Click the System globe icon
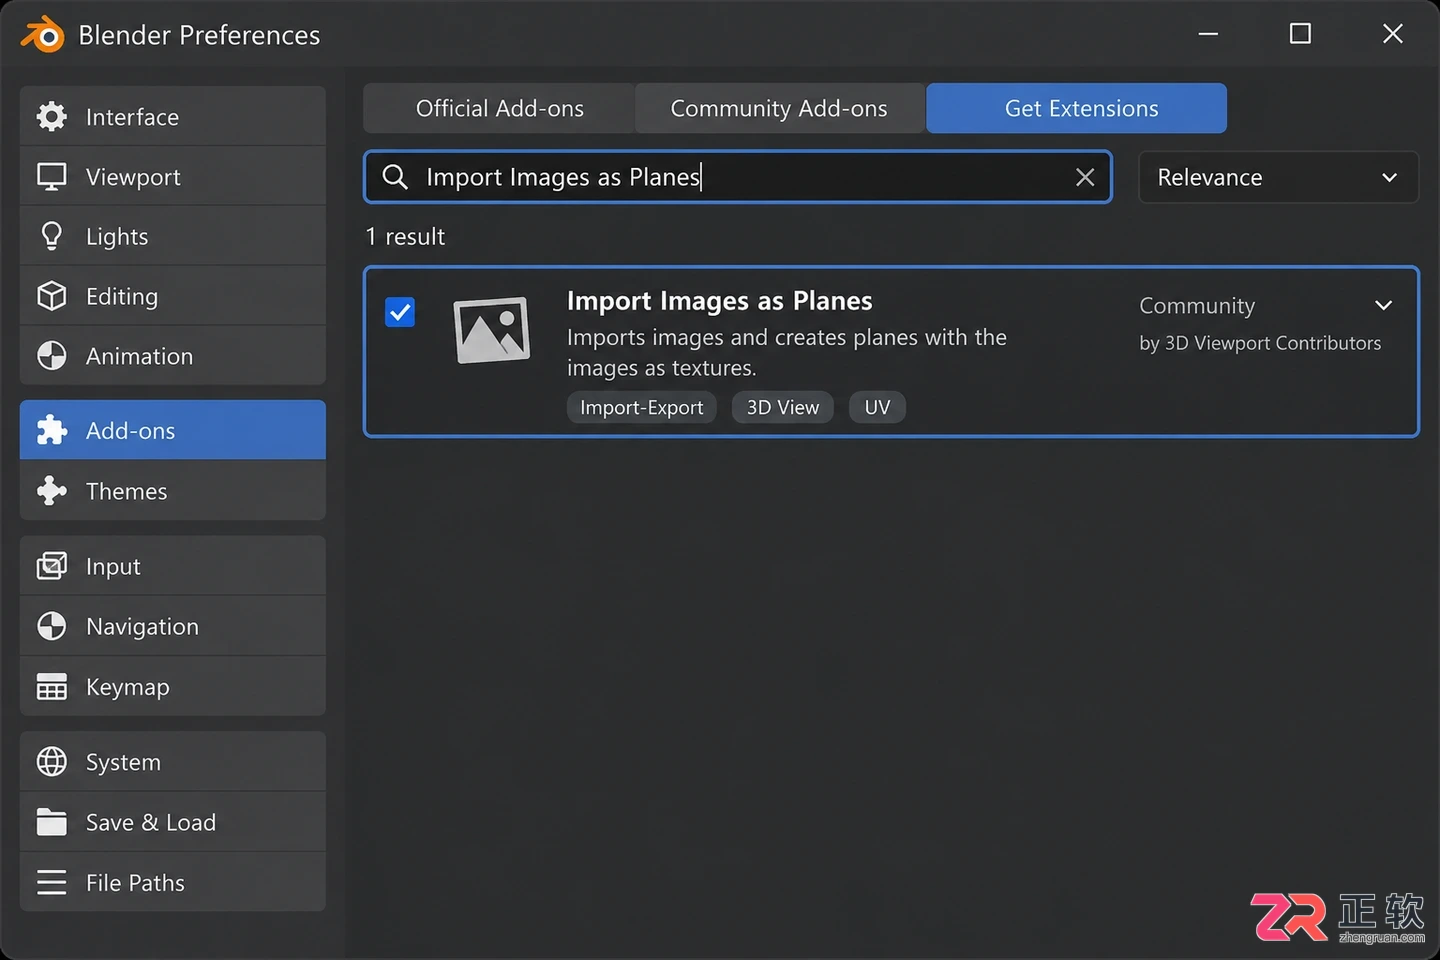Image resolution: width=1440 pixels, height=960 pixels. 51,762
